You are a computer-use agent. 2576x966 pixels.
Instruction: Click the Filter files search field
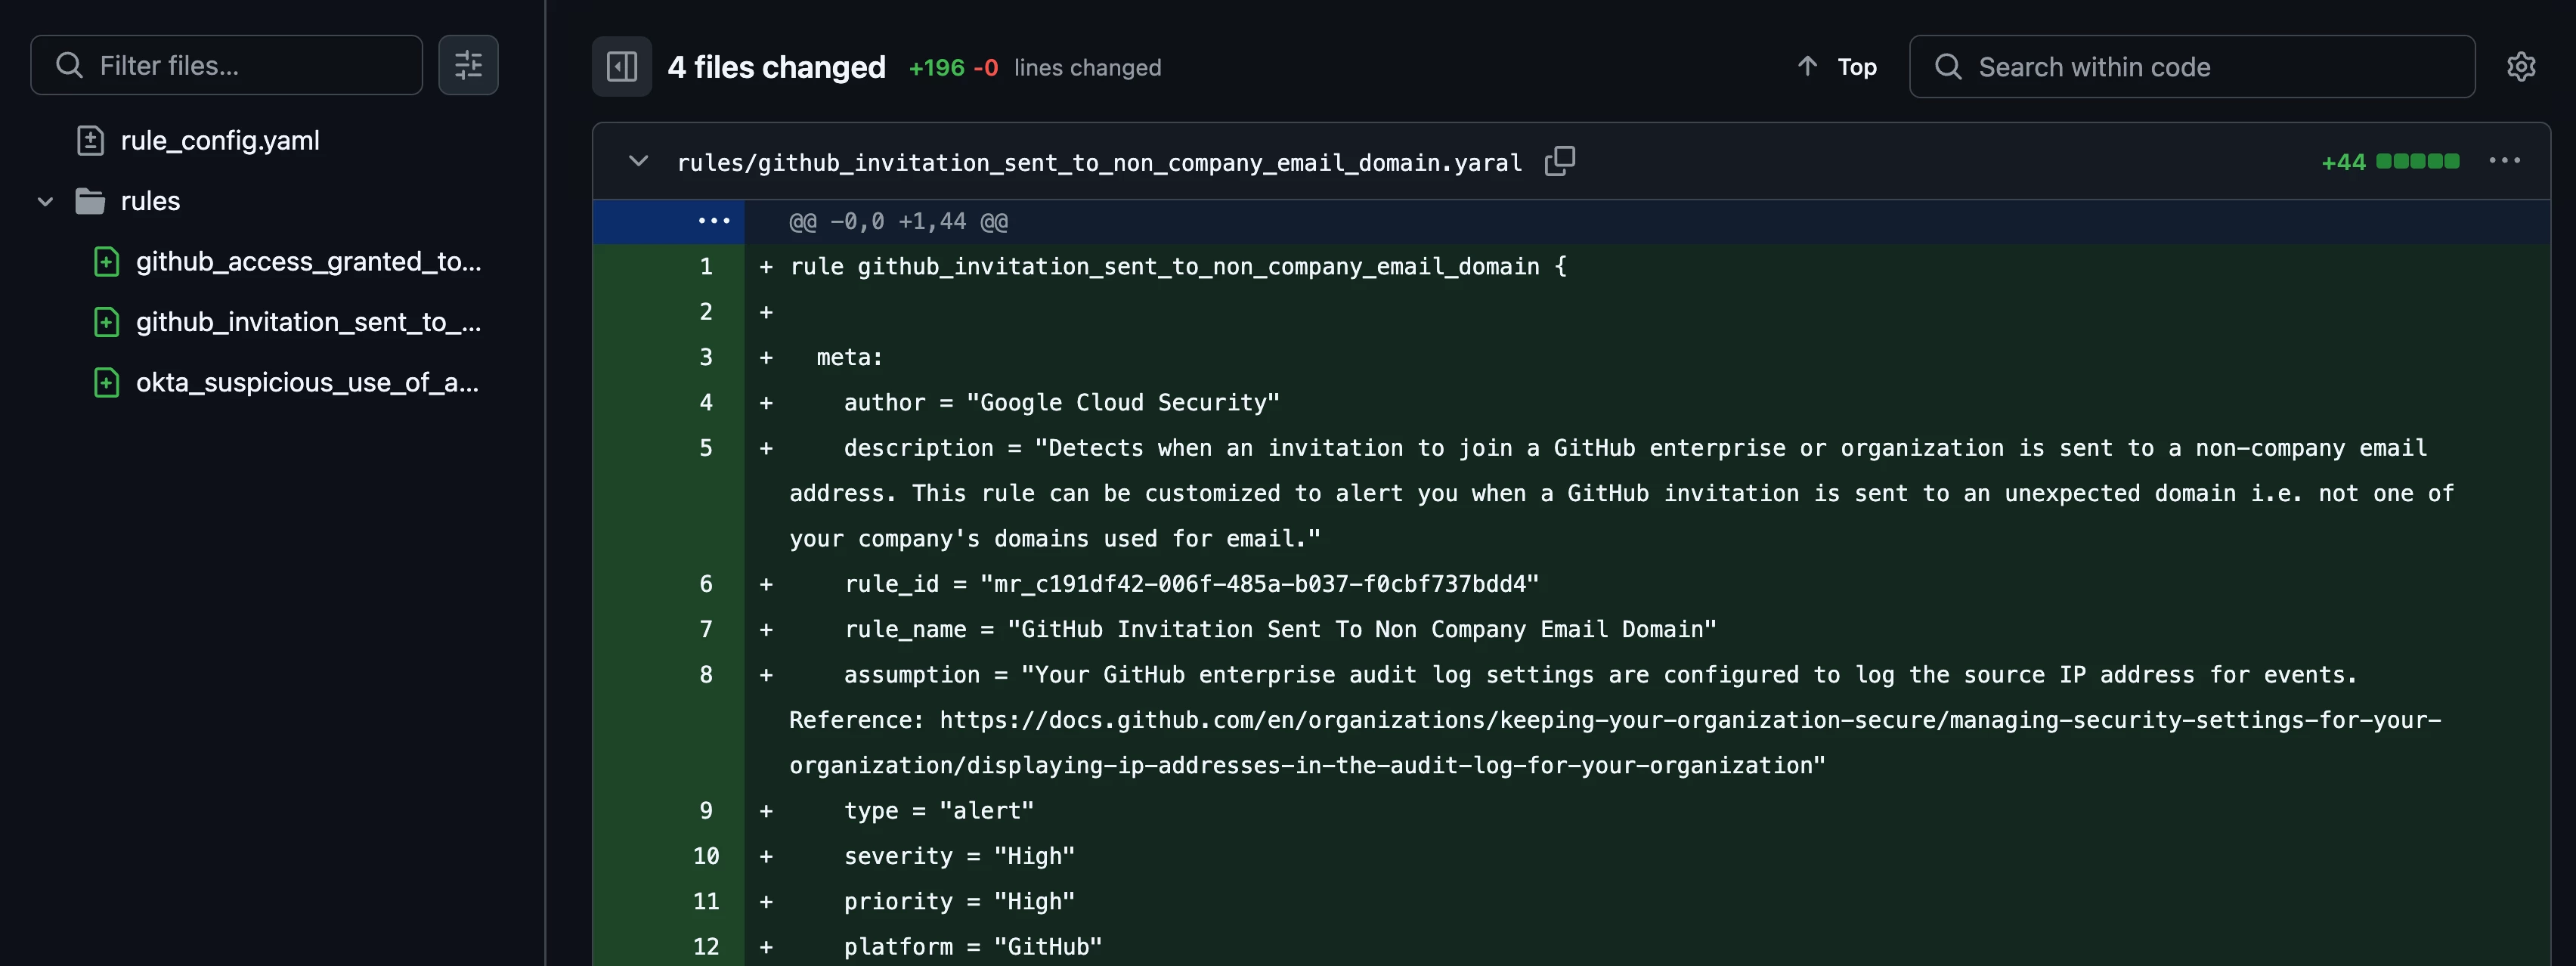(226, 66)
